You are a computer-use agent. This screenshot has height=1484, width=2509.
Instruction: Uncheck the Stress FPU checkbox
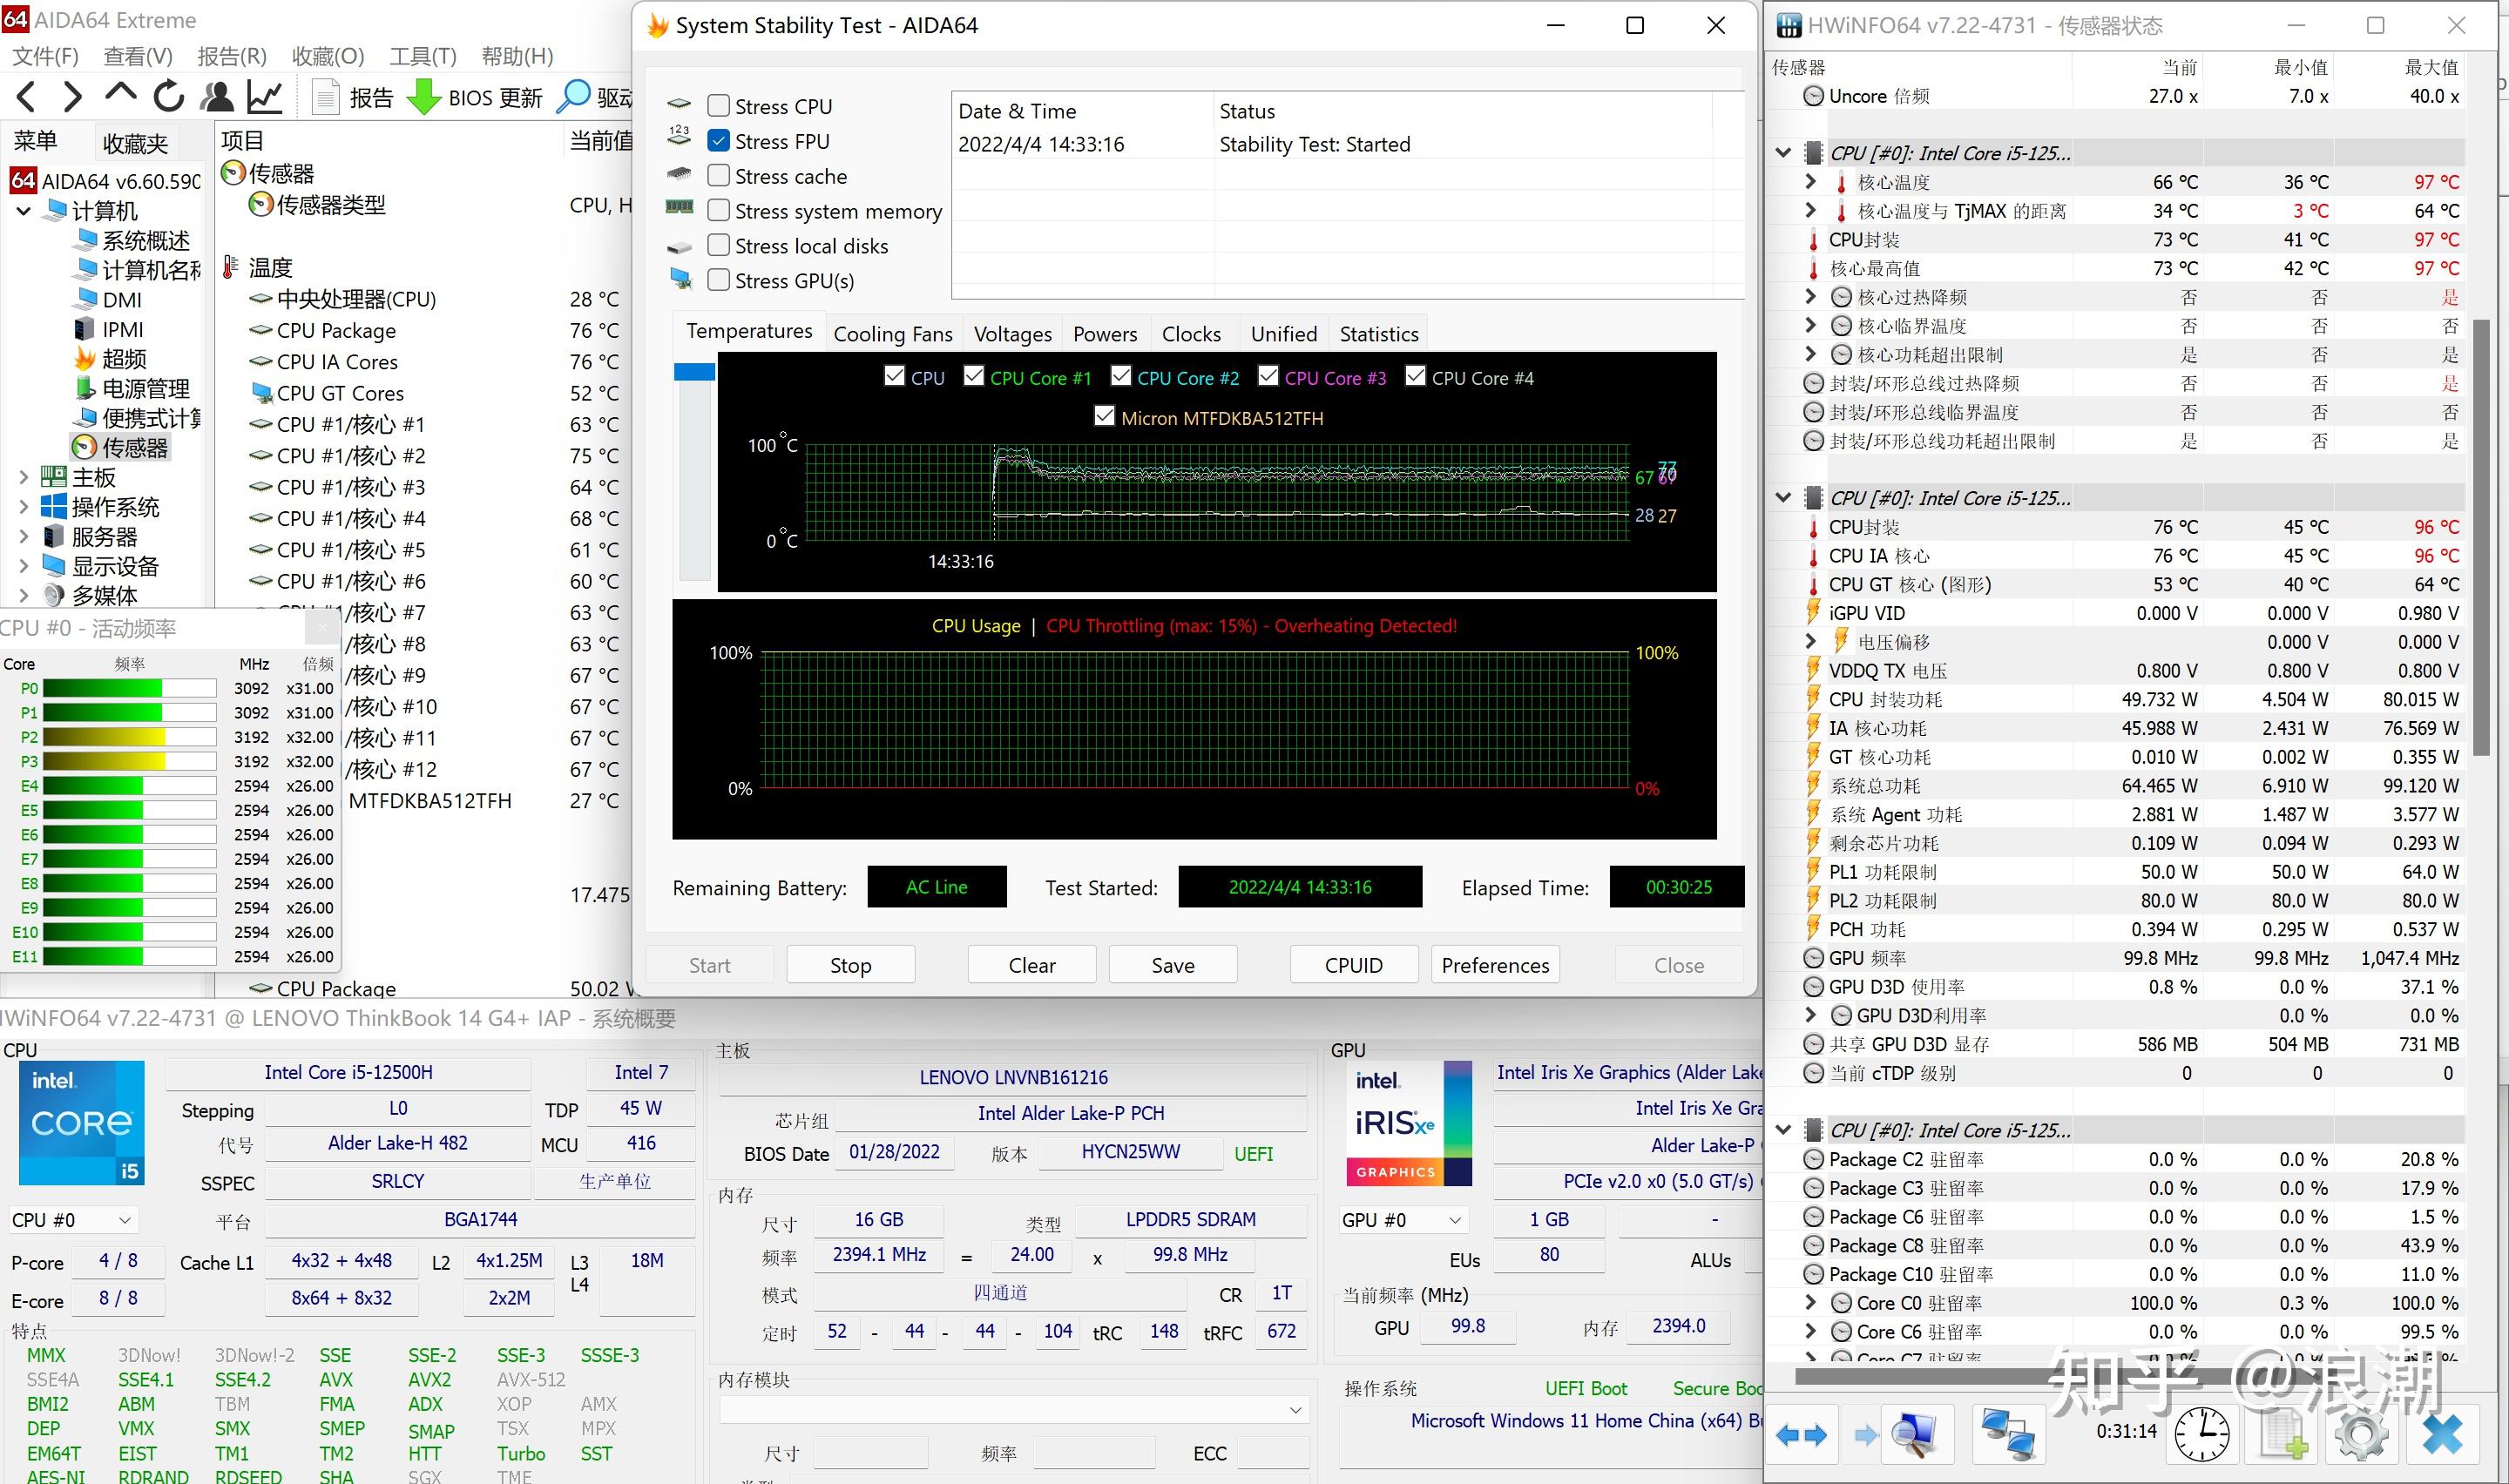click(x=718, y=141)
